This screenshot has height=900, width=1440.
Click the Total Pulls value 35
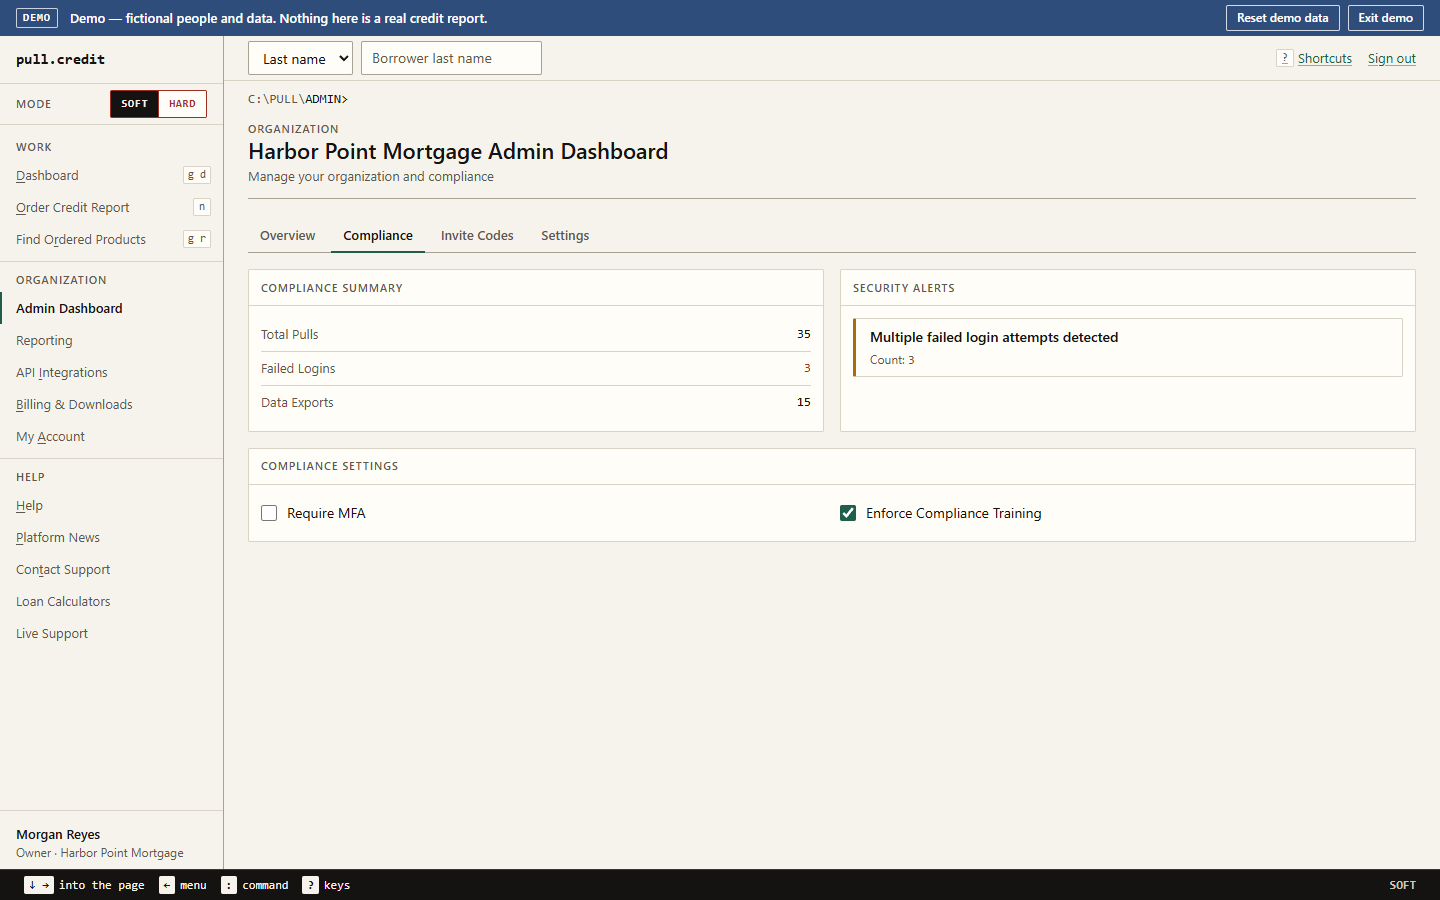pyautogui.click(x=804, y=334)
